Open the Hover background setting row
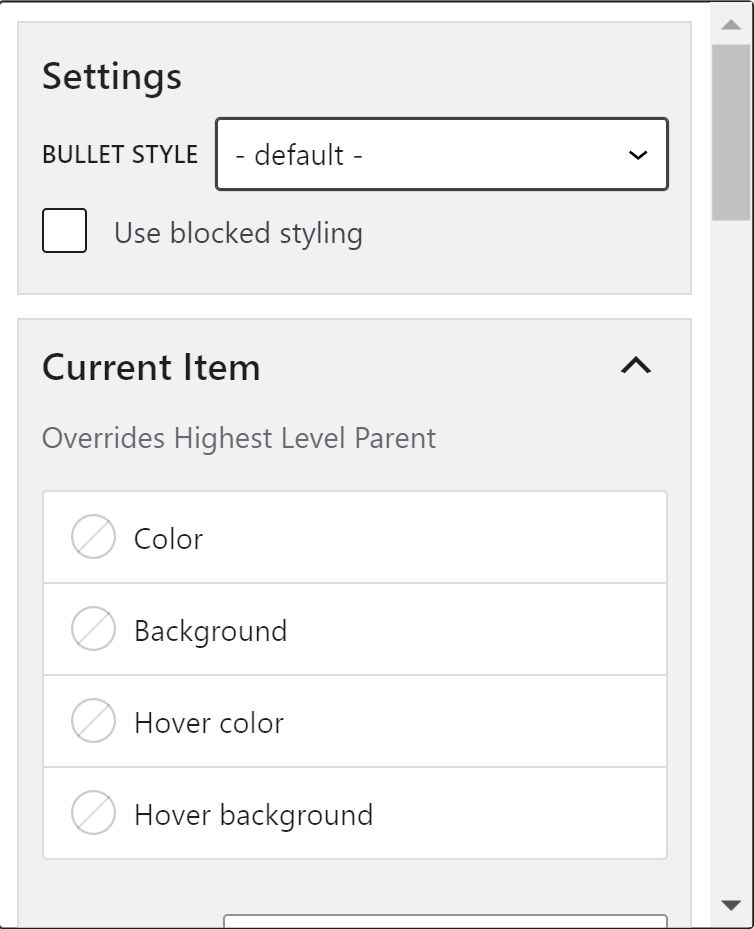Screen dimensions: 754x929 point(355,814)
